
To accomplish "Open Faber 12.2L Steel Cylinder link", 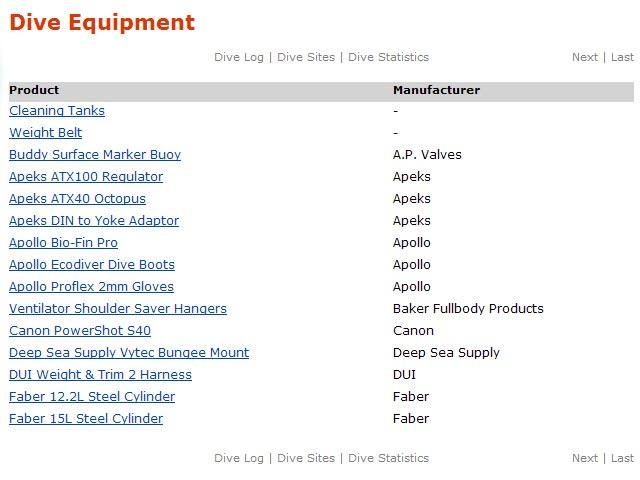I will click(x=92, y=397).
